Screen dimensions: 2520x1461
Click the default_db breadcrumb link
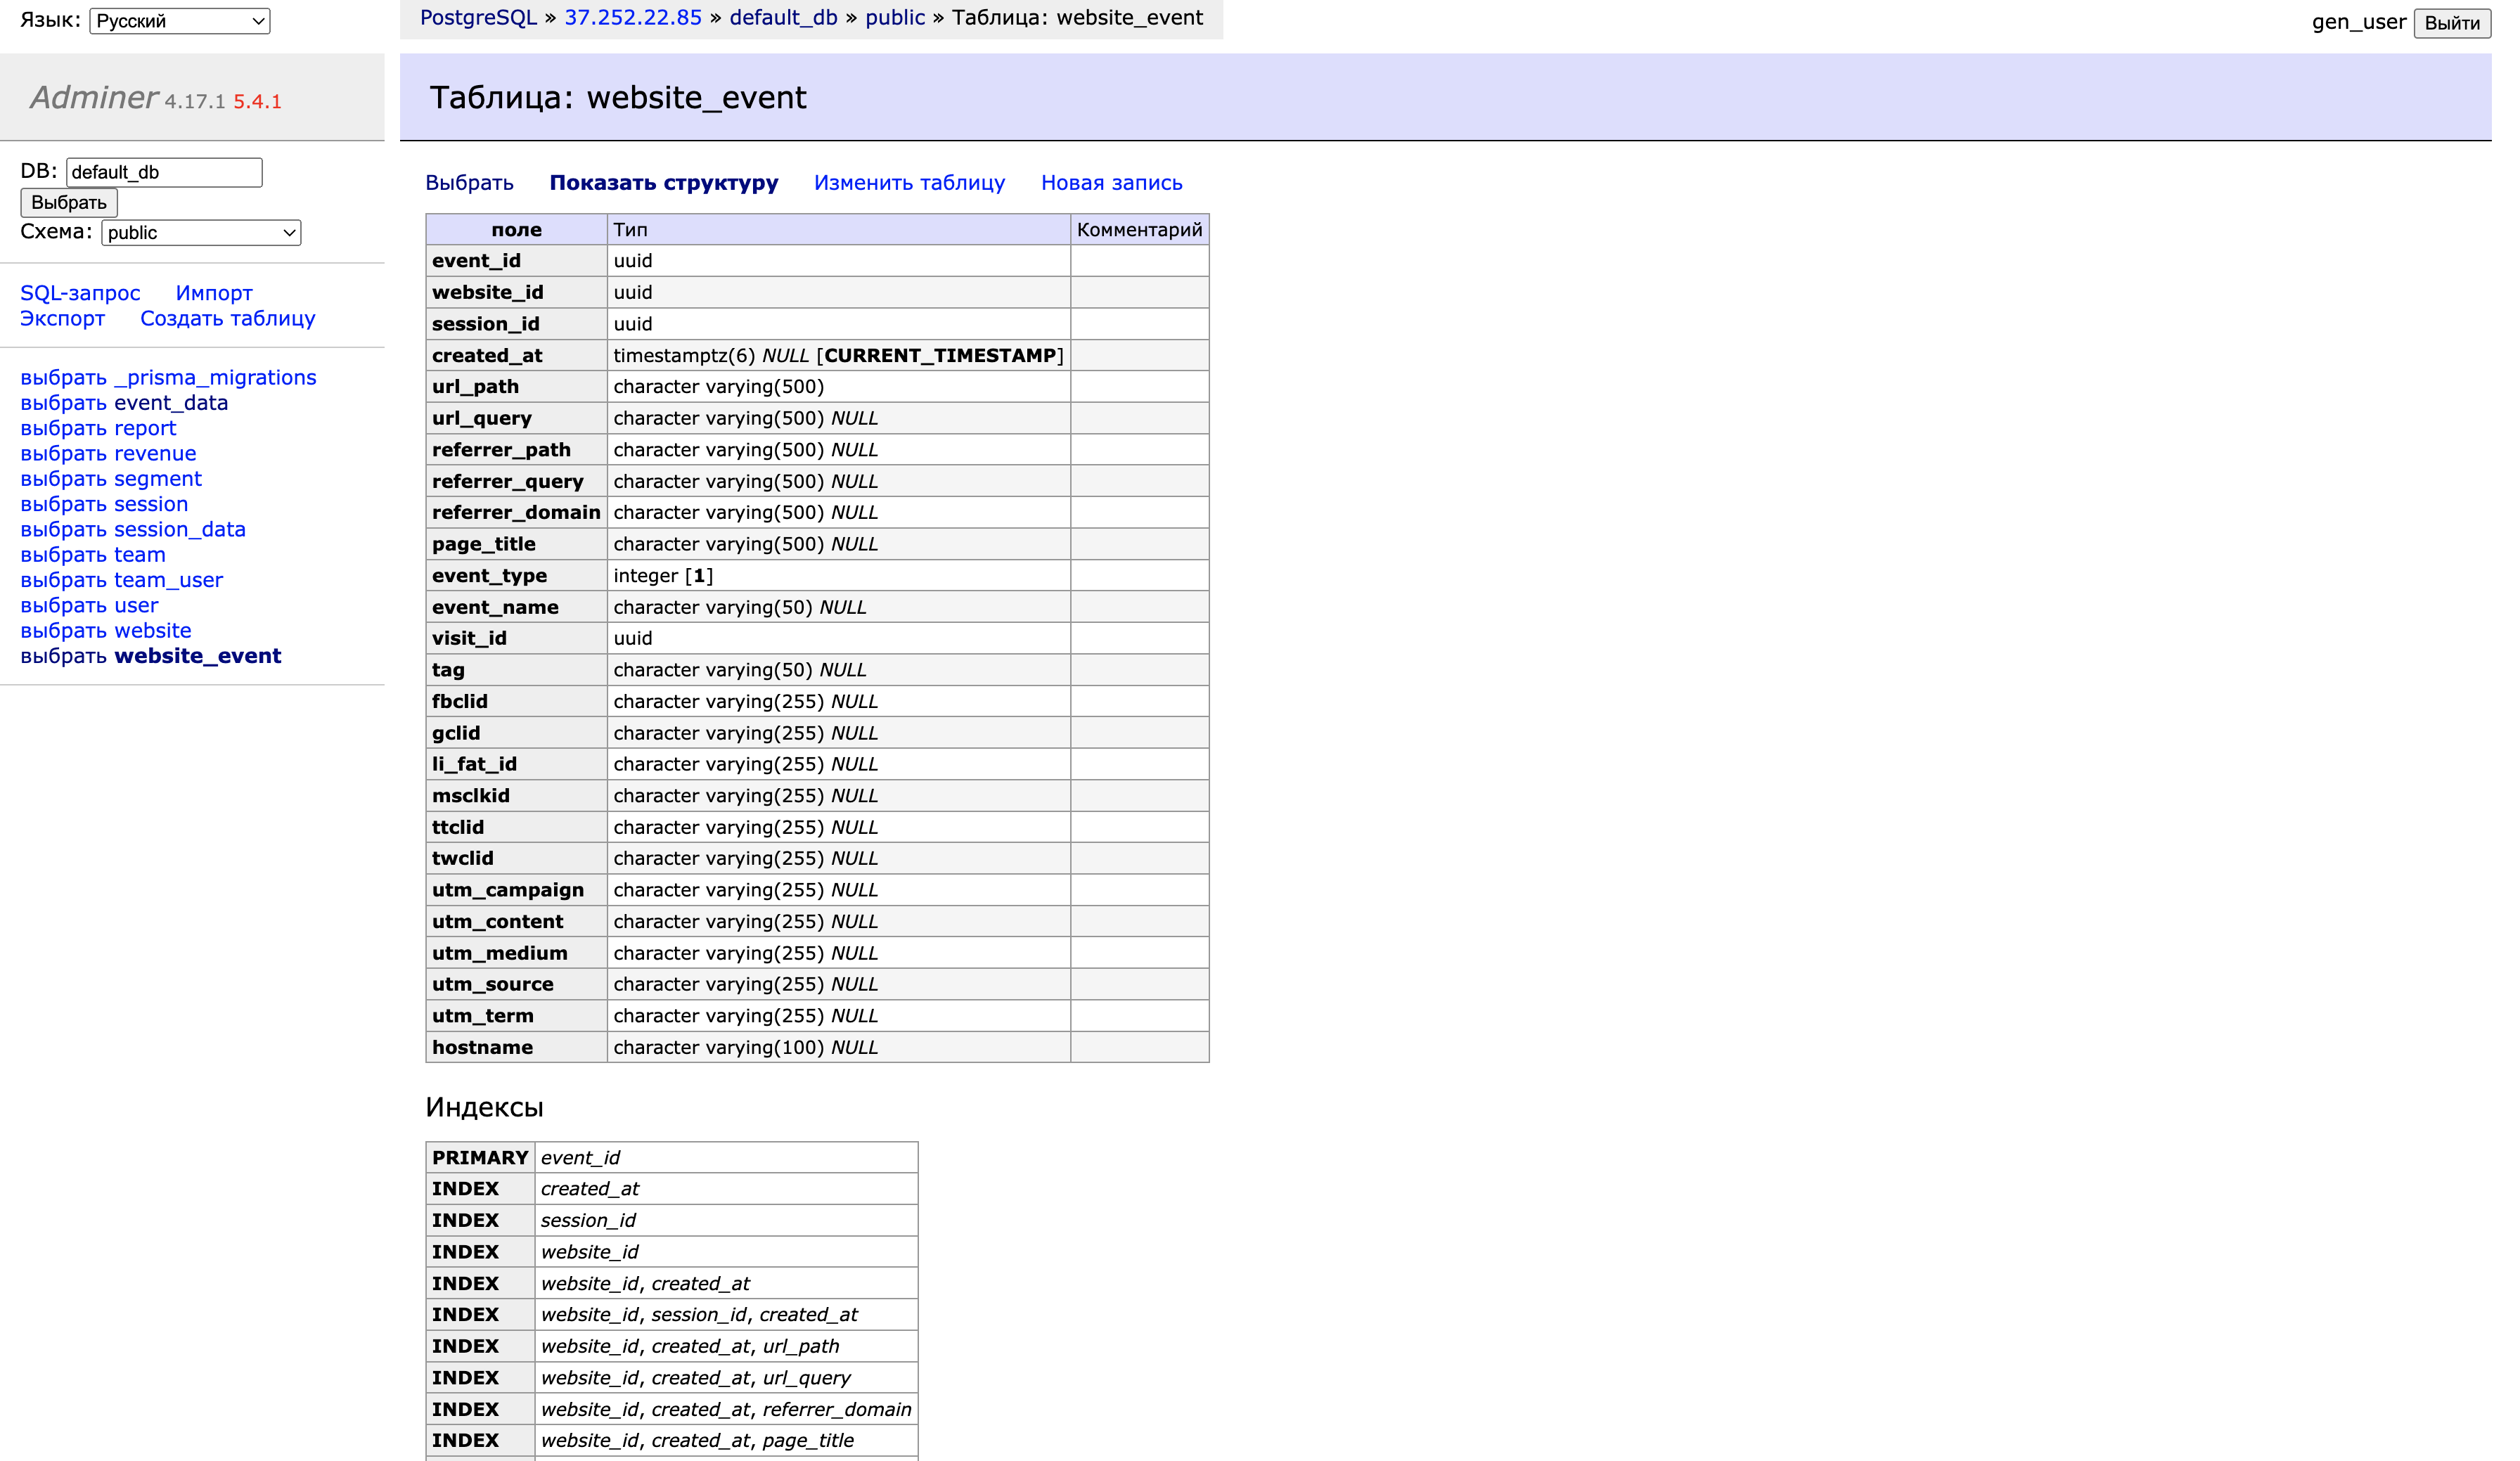click(783, 18)
